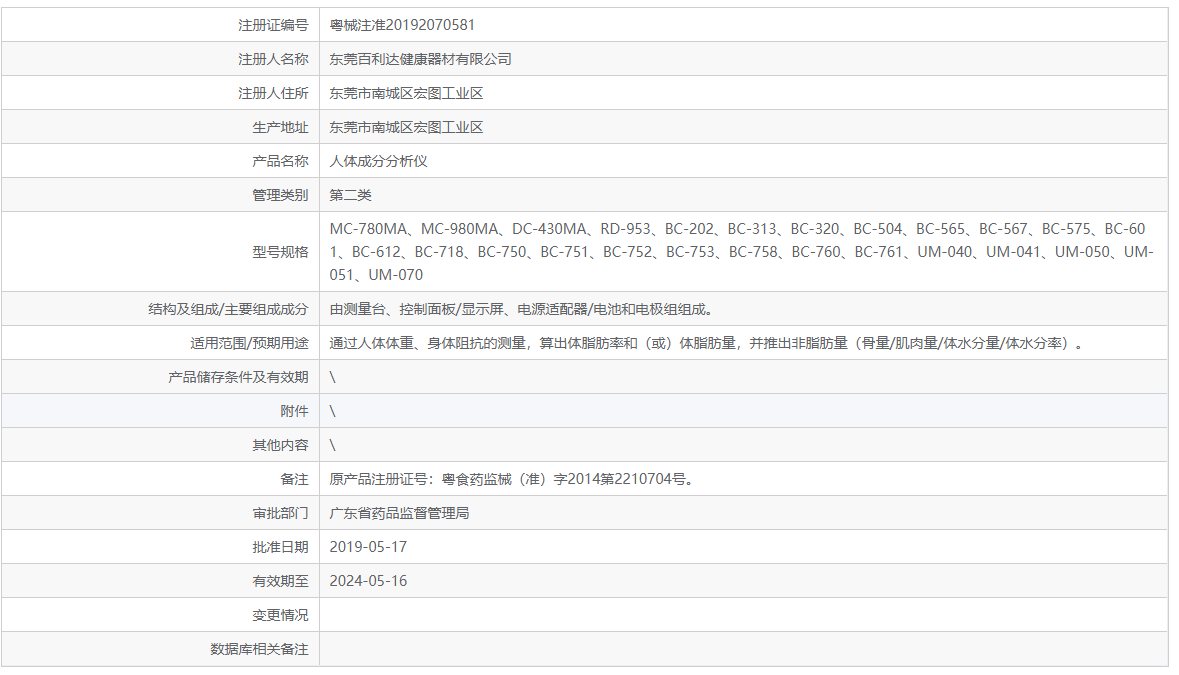The width and height of the screenshot is (1179, 675).
Task: Select the model list starting with MC-780MA
Action: coord(741,252)
